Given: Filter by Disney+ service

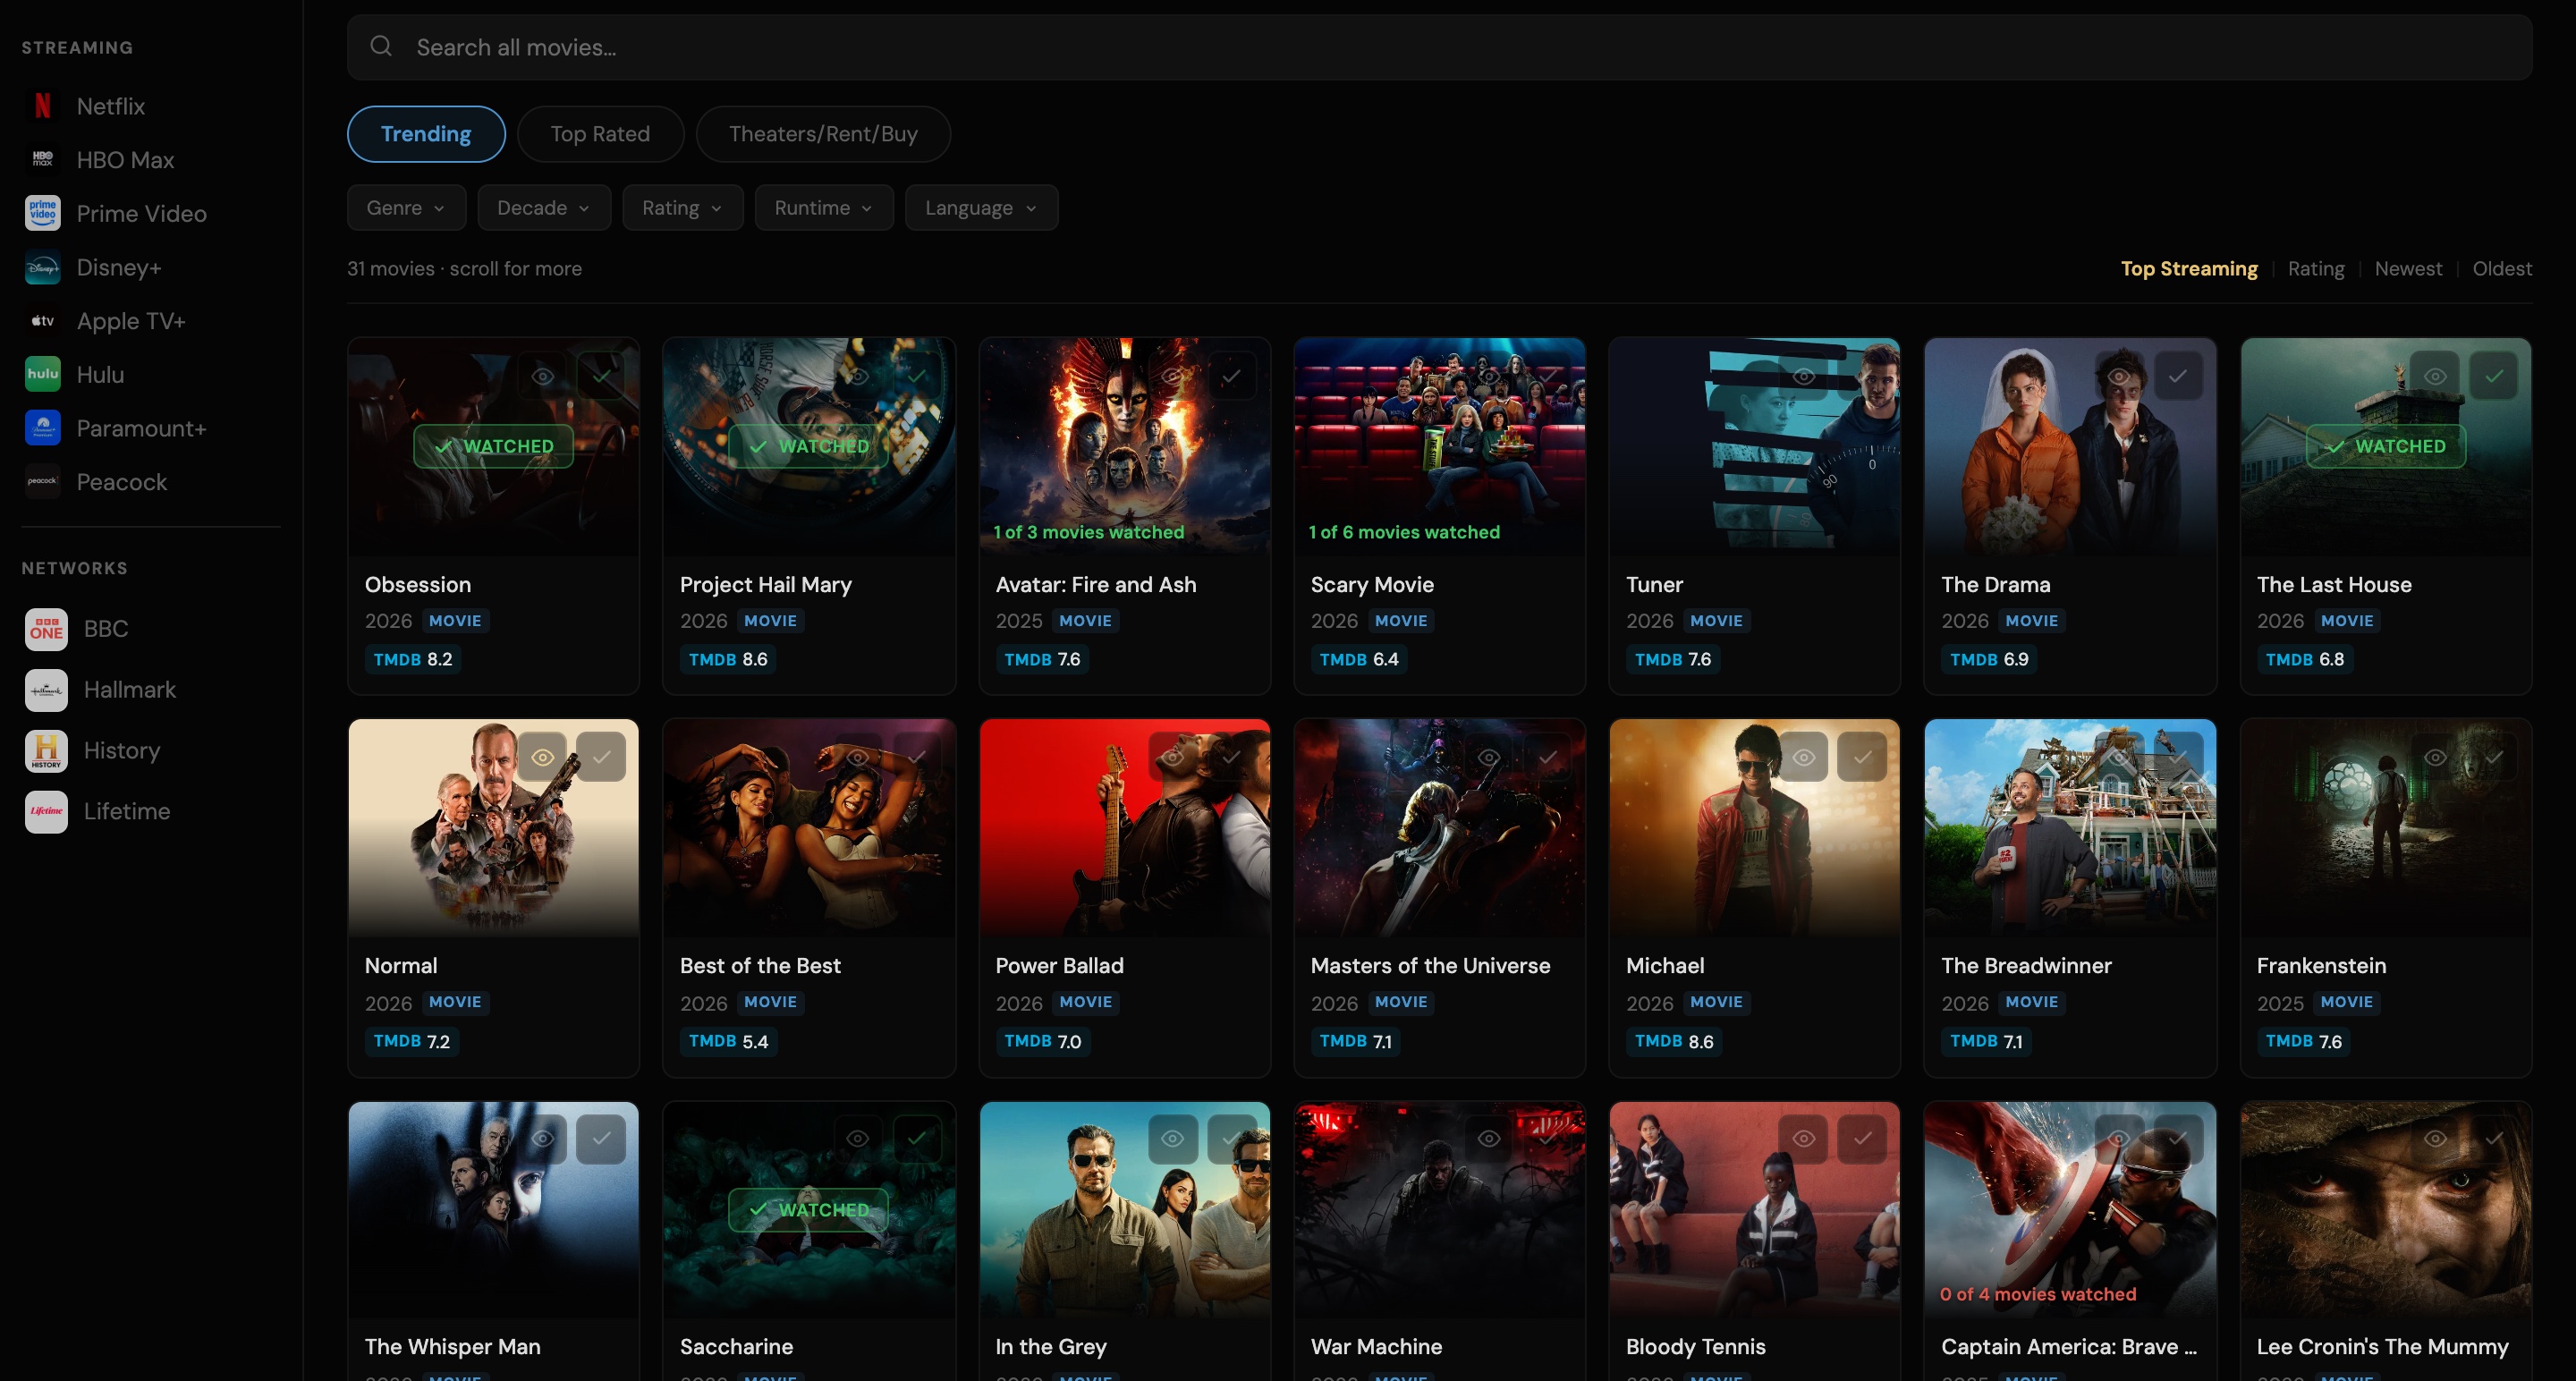Looking at the screenshot, I should (x=93, y=267).
